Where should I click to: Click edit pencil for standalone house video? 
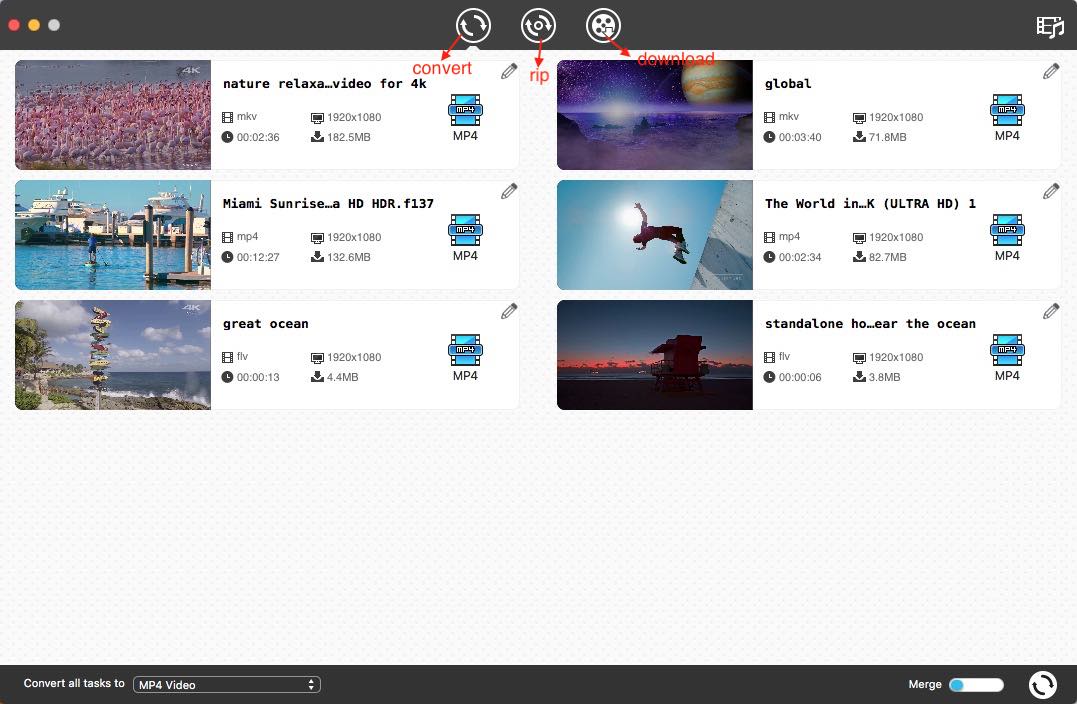1051,311
